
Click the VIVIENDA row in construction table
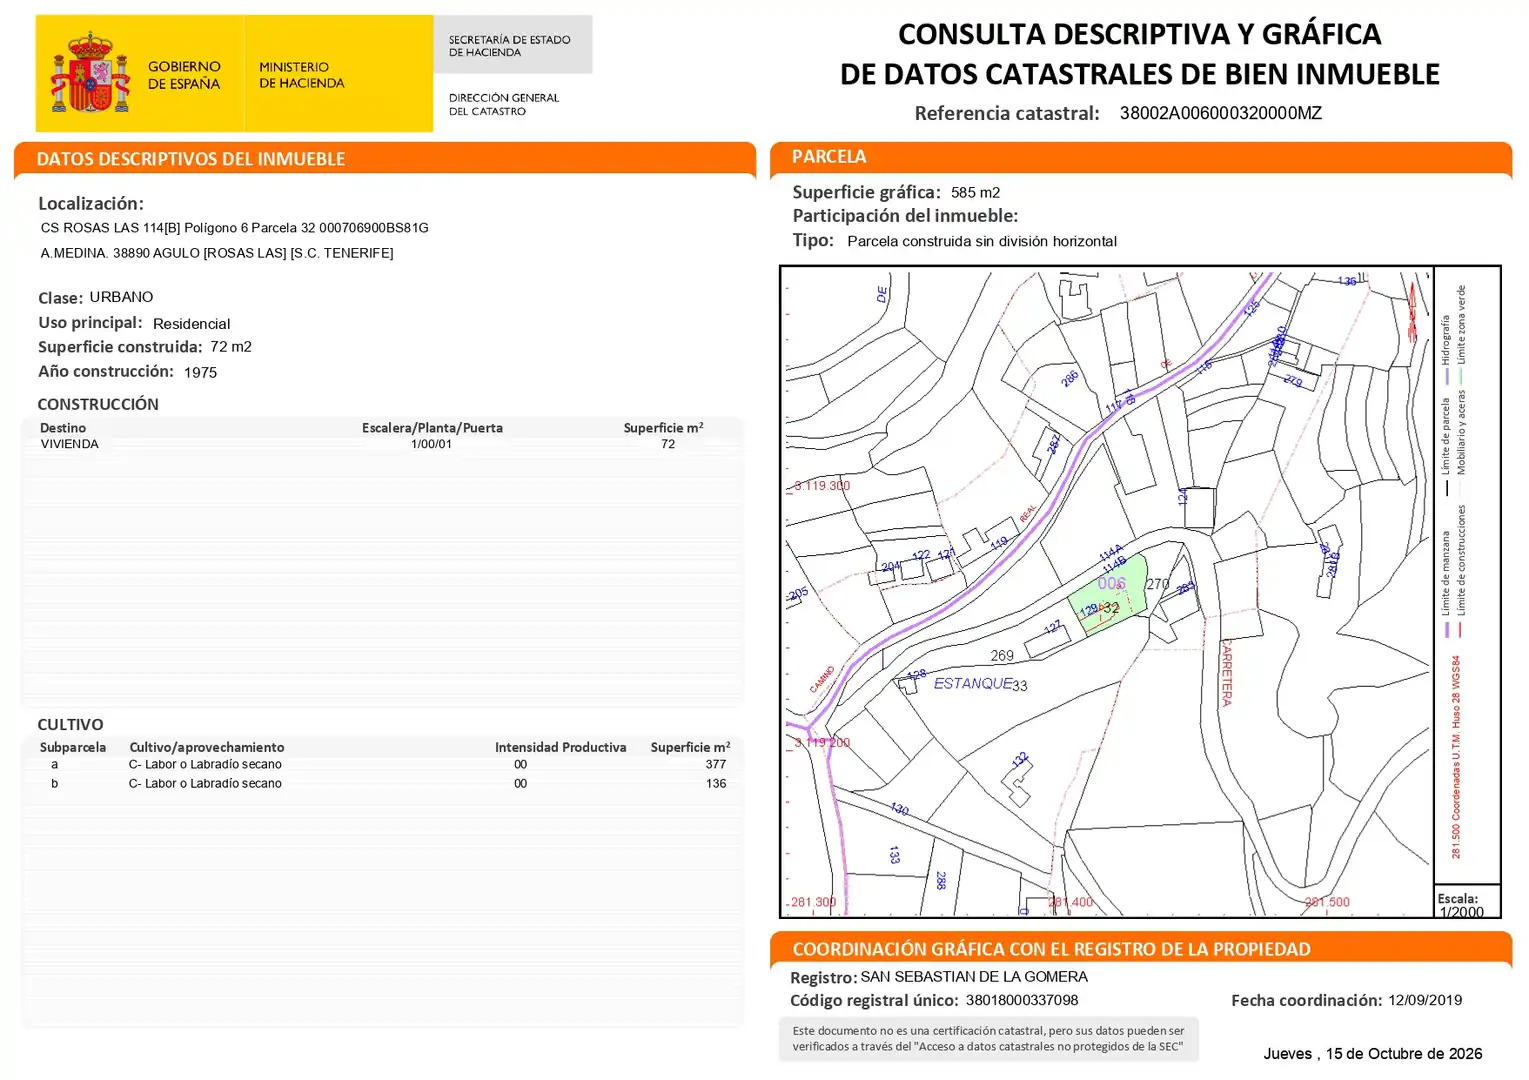[x=382, y=444]
